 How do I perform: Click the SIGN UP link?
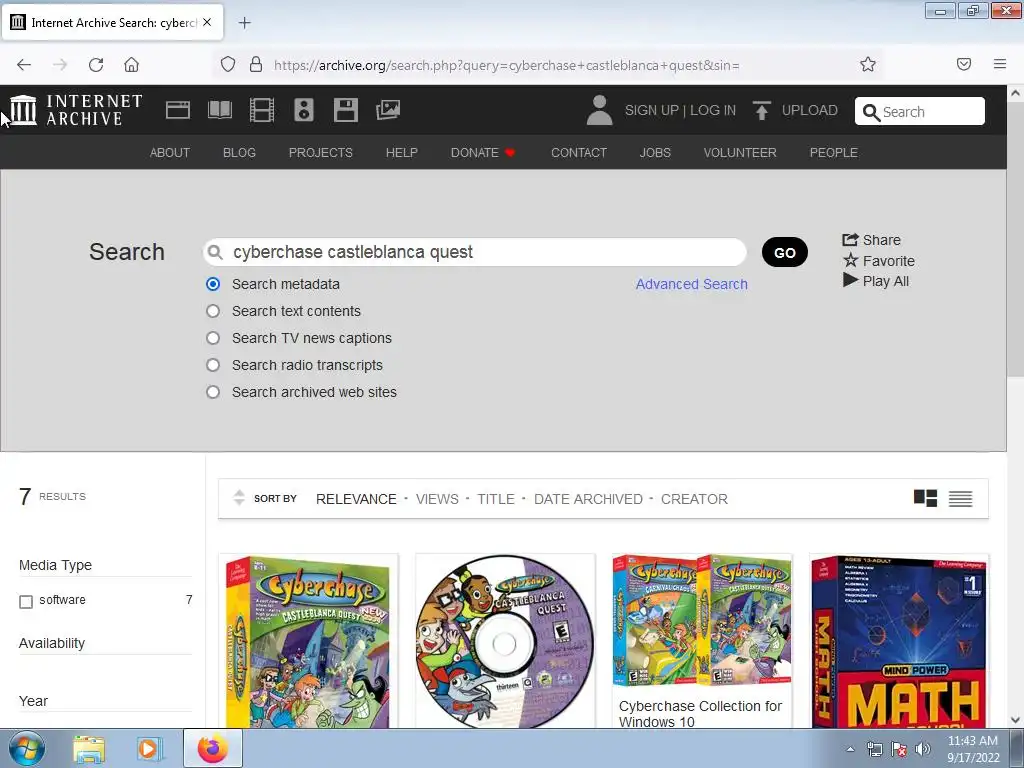click(x=652, y=110)
